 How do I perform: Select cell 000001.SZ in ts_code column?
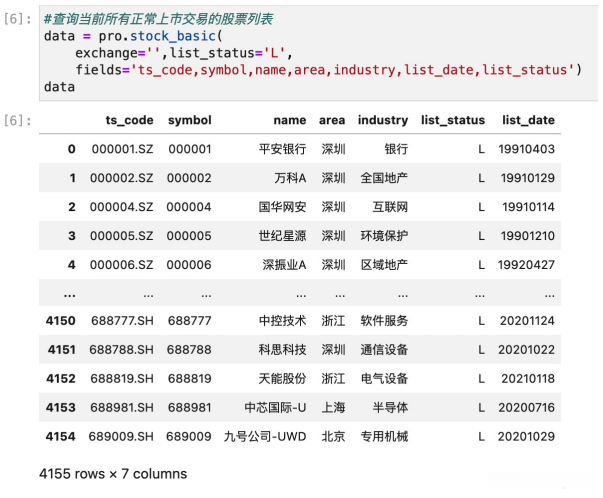click(122, 149)
